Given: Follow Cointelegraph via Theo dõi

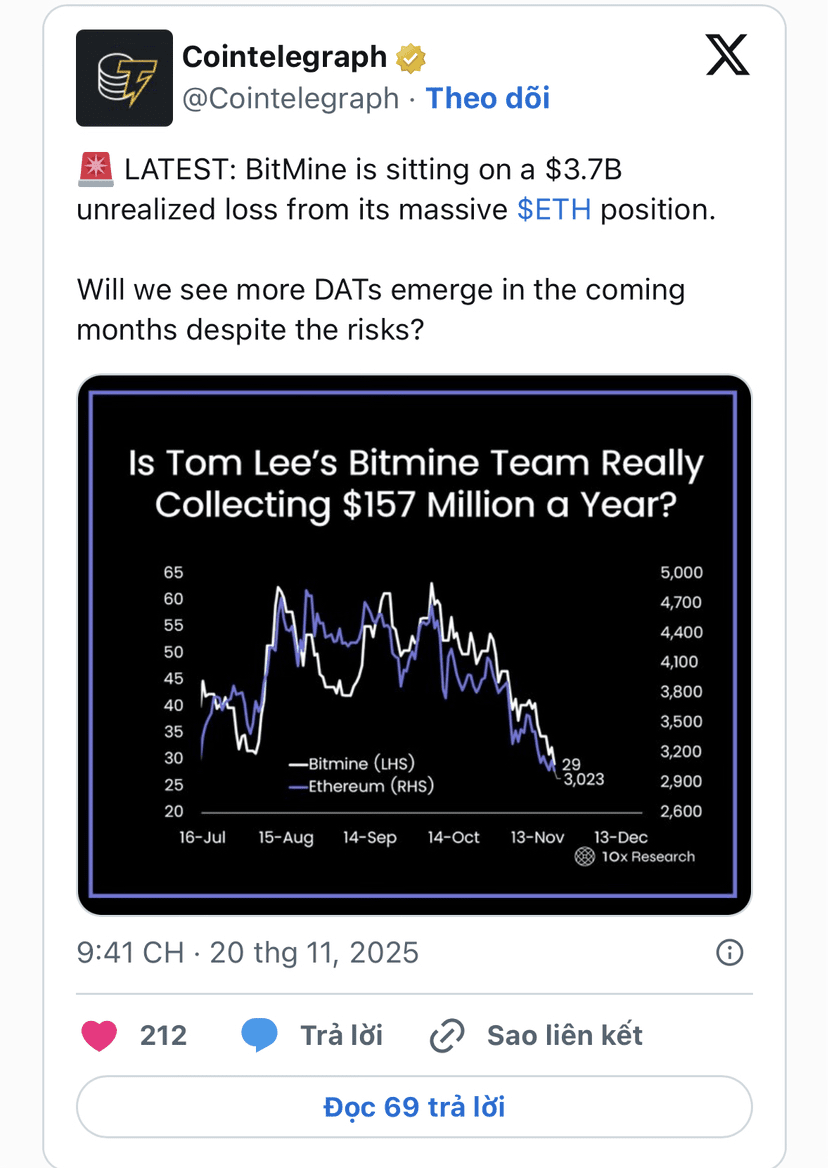Looking at the screenshot, I should click(x=487, y=98).
